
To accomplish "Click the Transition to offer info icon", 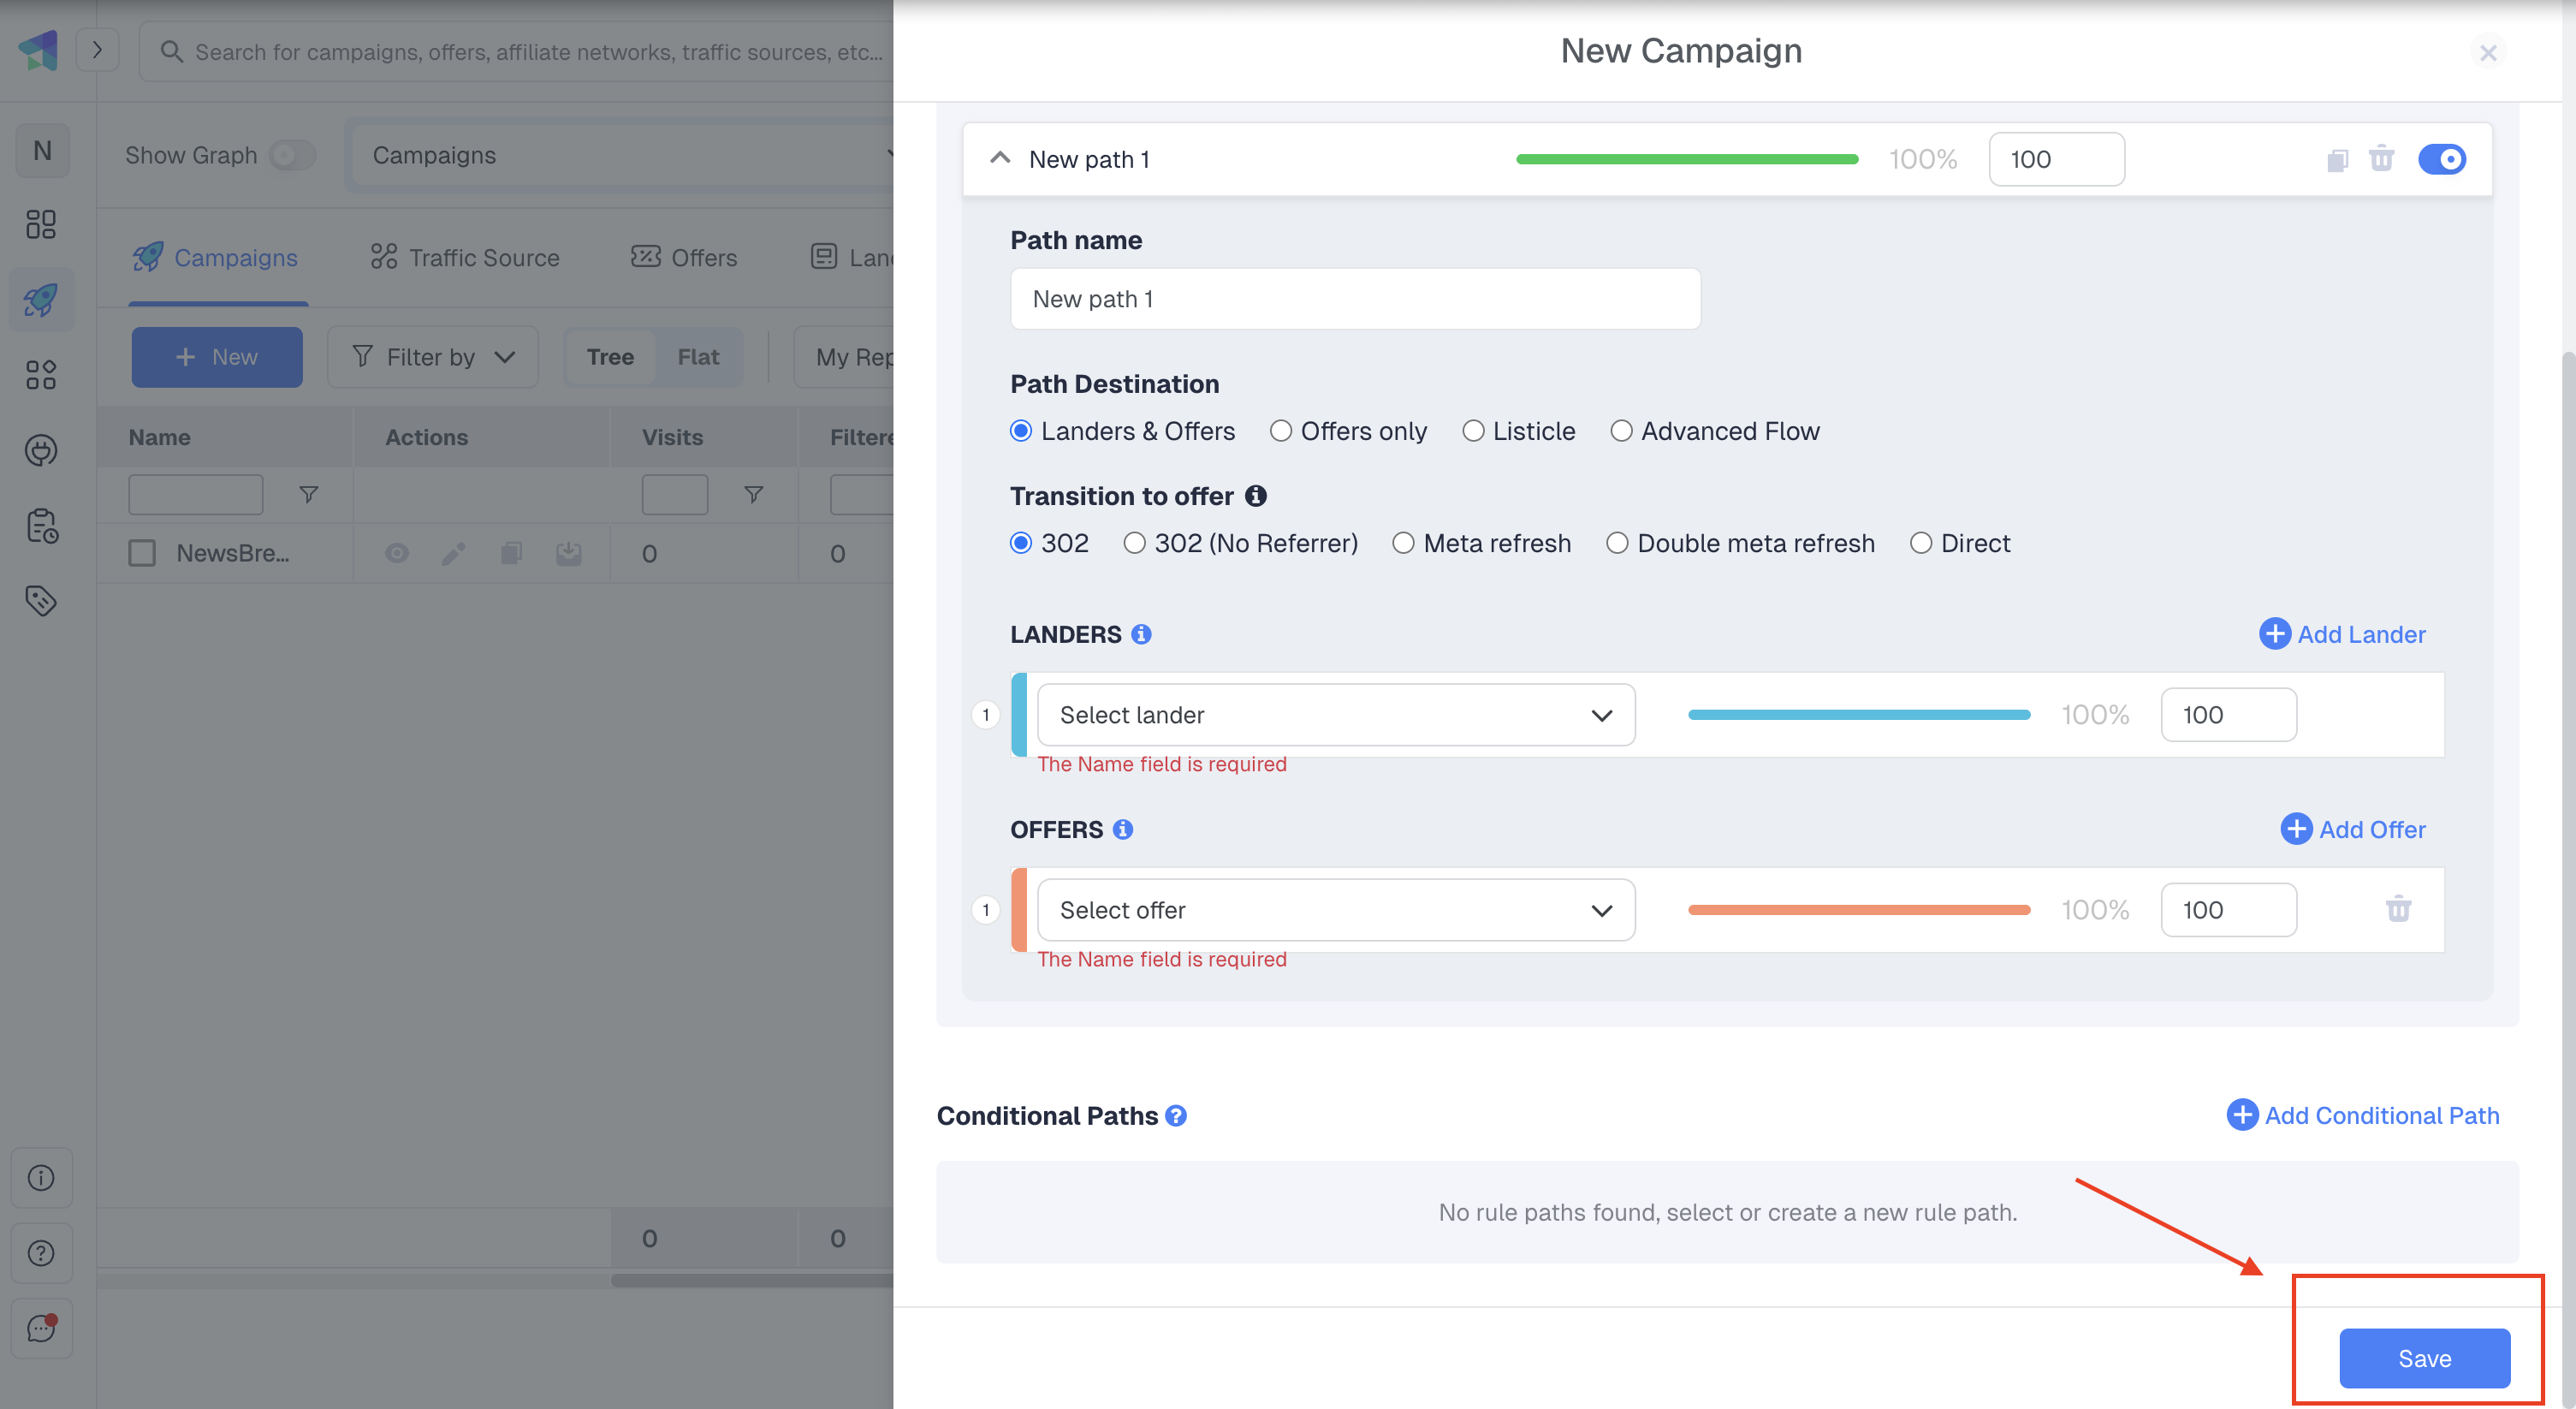I will tap(1256, 496).
